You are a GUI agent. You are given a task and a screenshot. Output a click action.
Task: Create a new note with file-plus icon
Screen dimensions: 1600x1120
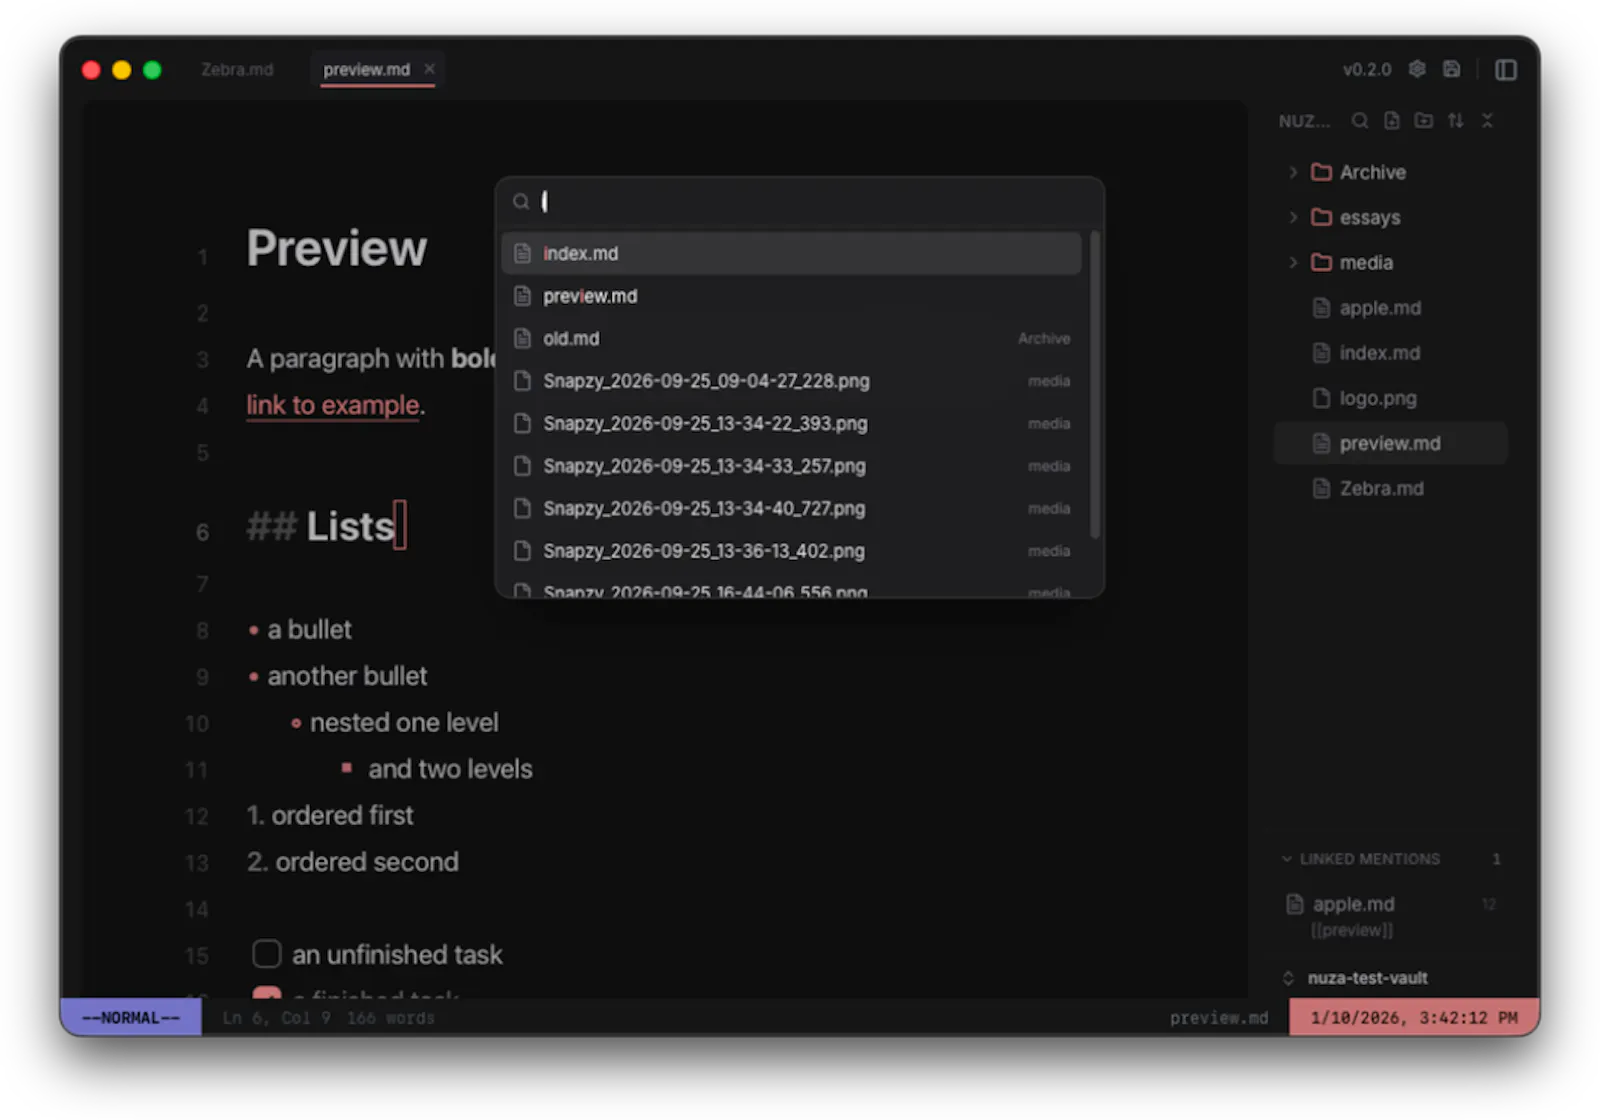pyautogui.click(x=1392, y=121)
